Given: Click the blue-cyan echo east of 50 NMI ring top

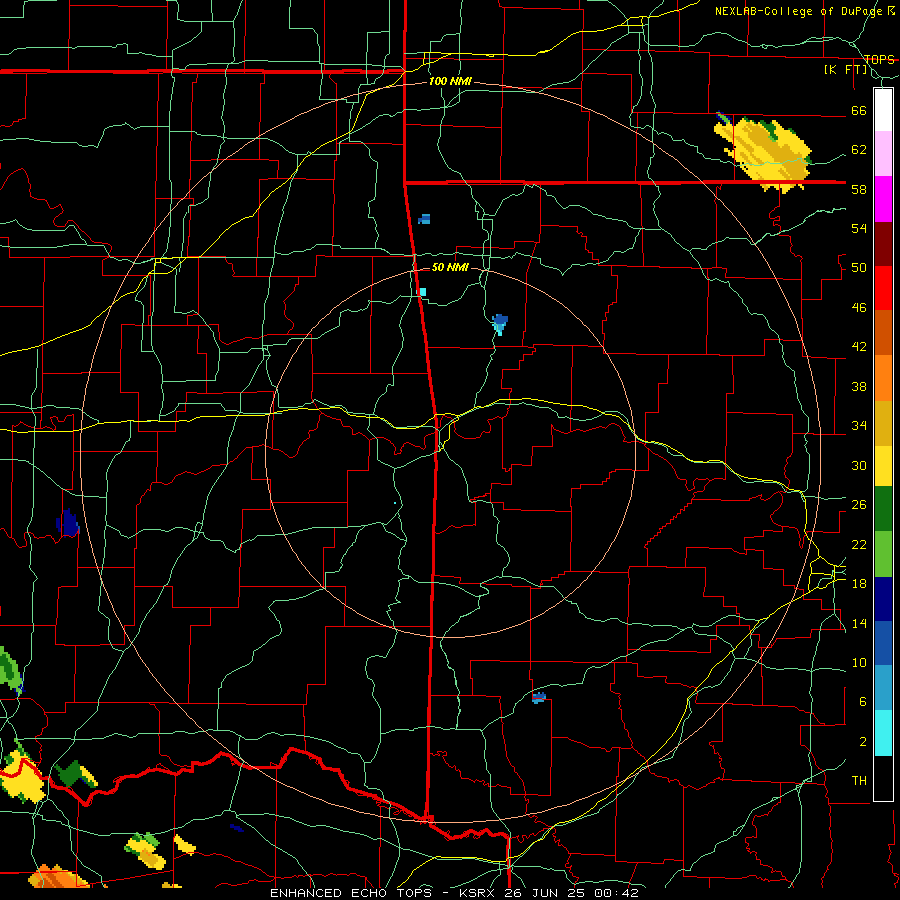Looking at the screenshot, I should point(499,324).
